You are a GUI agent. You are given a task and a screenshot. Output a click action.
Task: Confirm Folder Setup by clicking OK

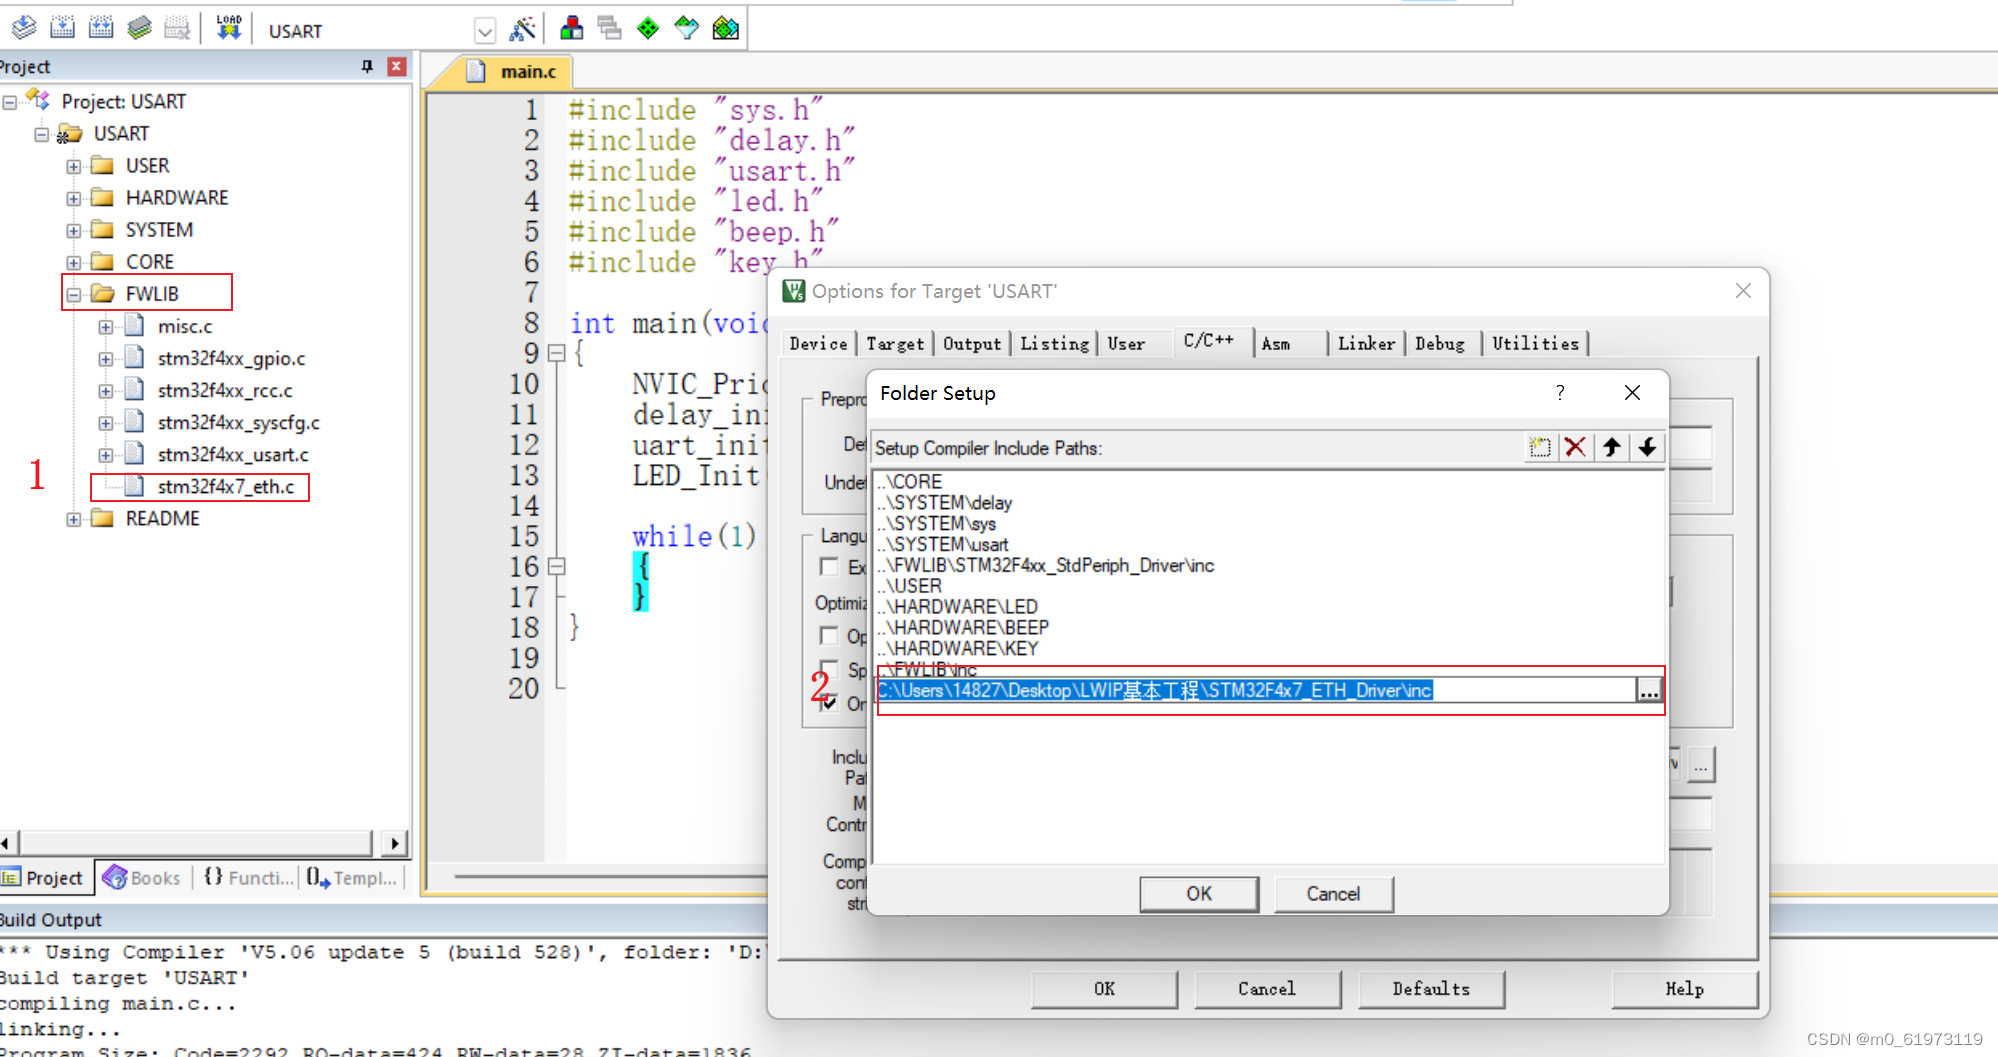coord(1198,893)
